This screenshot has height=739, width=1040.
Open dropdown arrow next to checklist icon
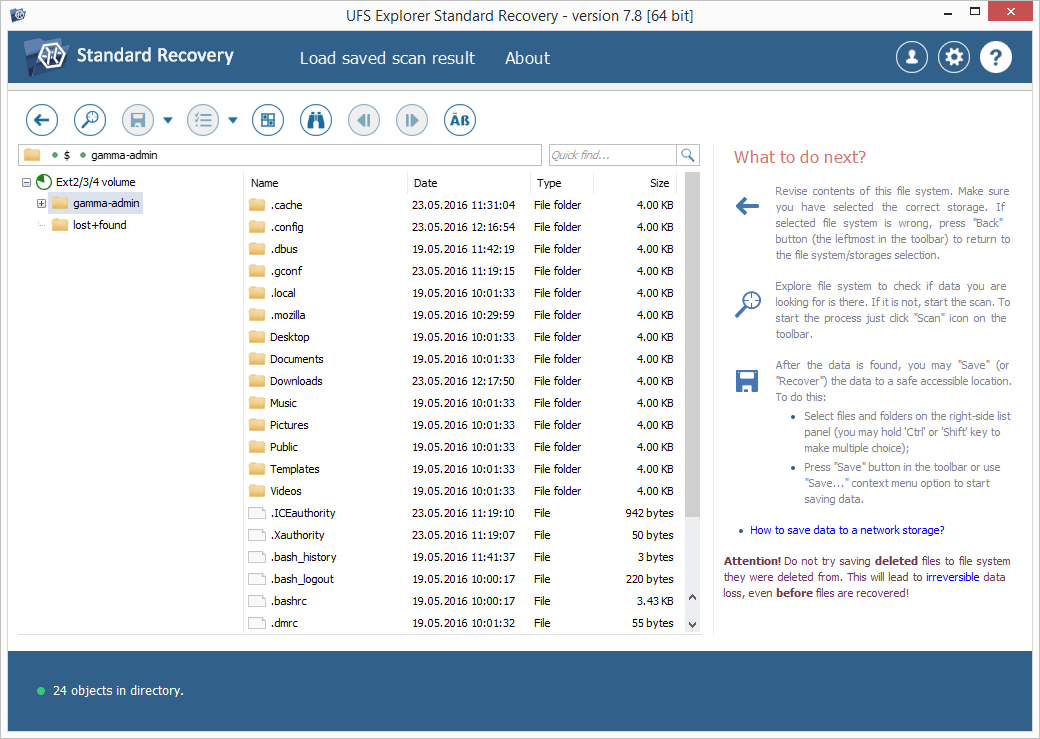(233, 120)
